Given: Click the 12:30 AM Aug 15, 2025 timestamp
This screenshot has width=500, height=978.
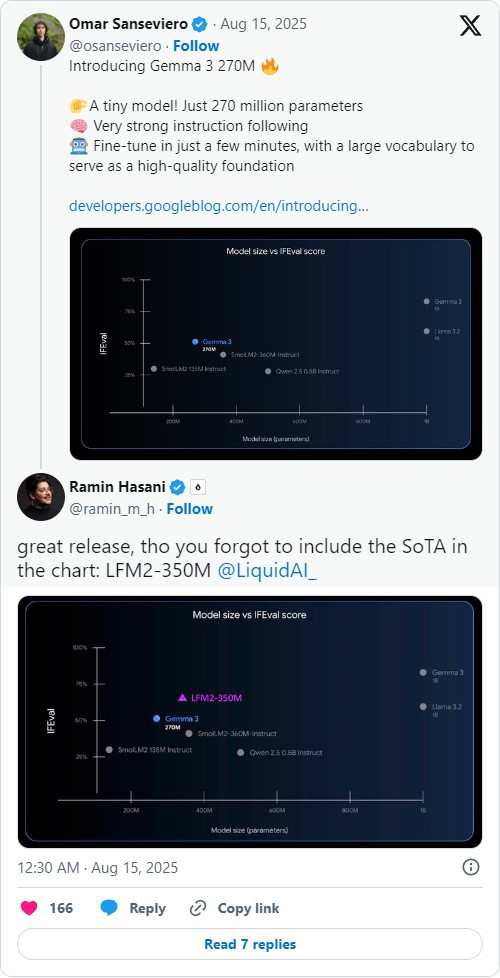Looking at the screenshot, I should pyautogui.click(x=98, y=867).
